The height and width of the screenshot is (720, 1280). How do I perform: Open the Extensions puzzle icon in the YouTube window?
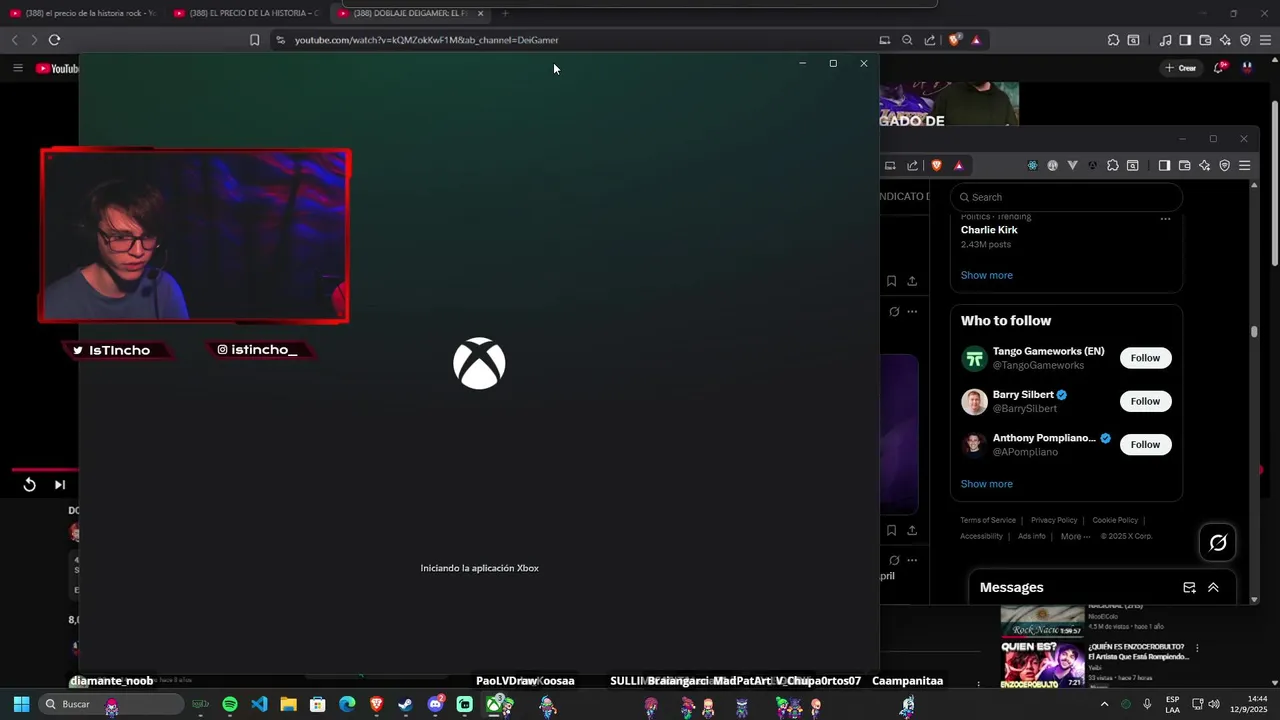(1113, 40)
